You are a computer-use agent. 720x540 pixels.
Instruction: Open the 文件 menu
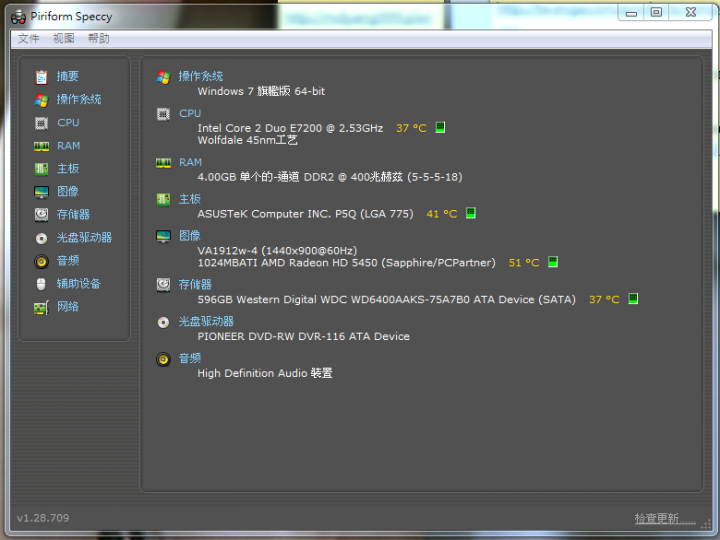click(x=28, y=39)
